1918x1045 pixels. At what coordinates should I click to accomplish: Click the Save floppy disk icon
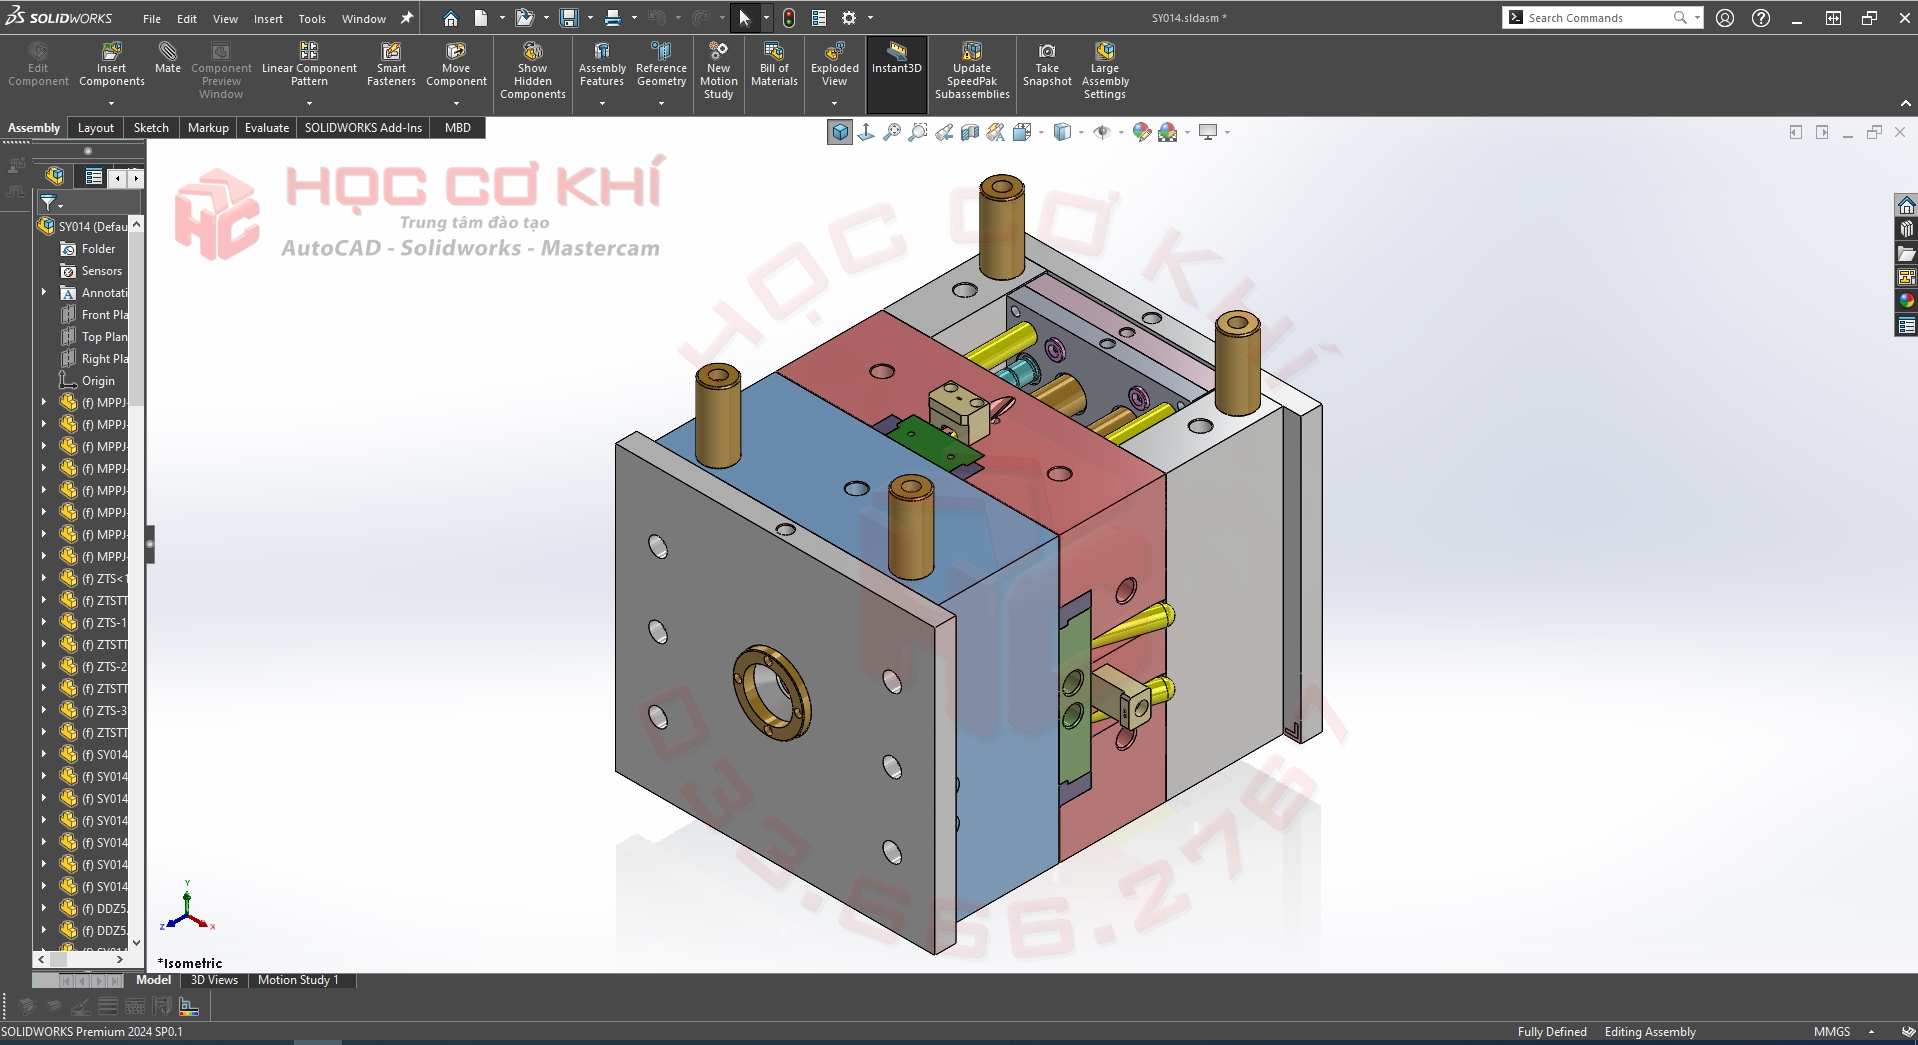[x=569, y=18]
